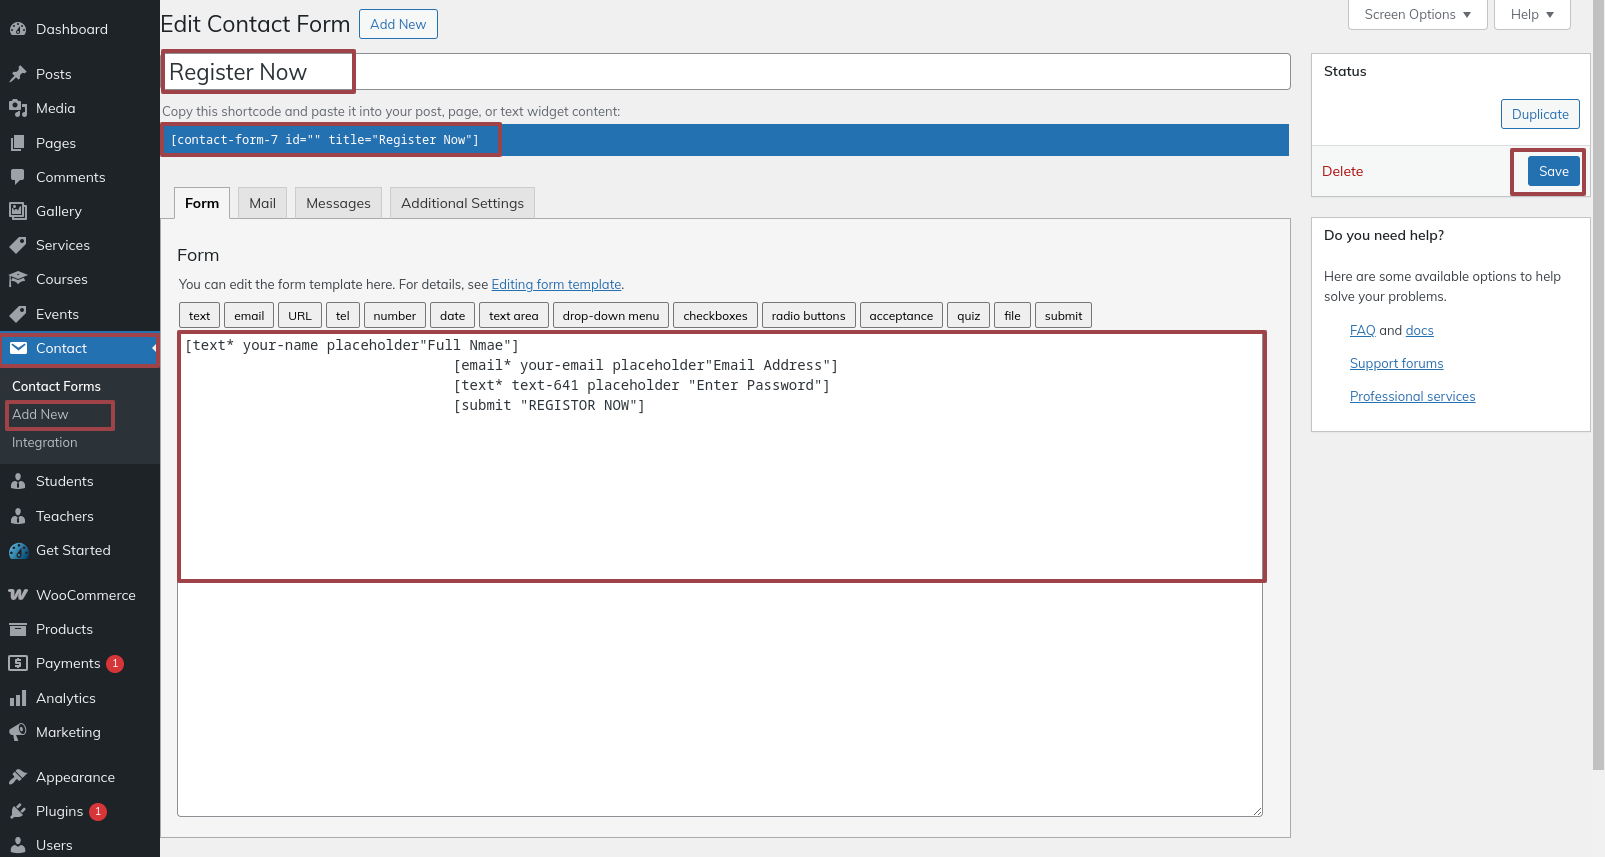Insert a checkboxes tag
Image resolution: width=1605 pixels, height=857 pixels.
click(715, 315)
